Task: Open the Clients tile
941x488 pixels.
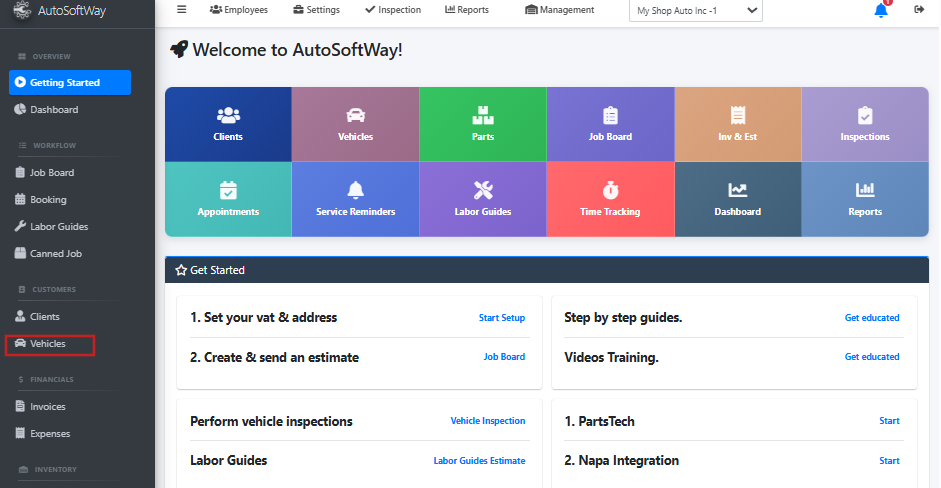Action: pos(228,124)
